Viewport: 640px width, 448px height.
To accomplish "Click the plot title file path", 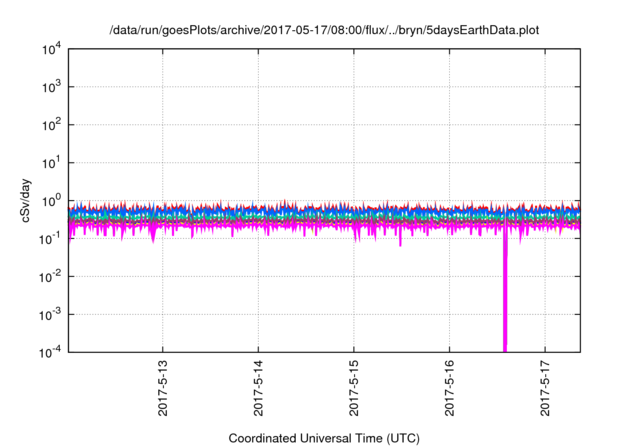I will (324, 31).
